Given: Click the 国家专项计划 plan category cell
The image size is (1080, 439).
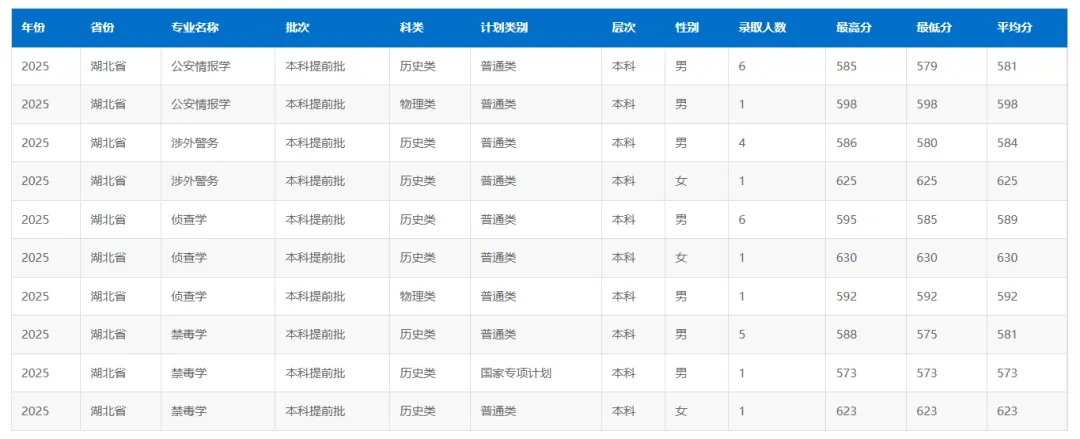Looking at the screenshot, I should click(516, 373).
